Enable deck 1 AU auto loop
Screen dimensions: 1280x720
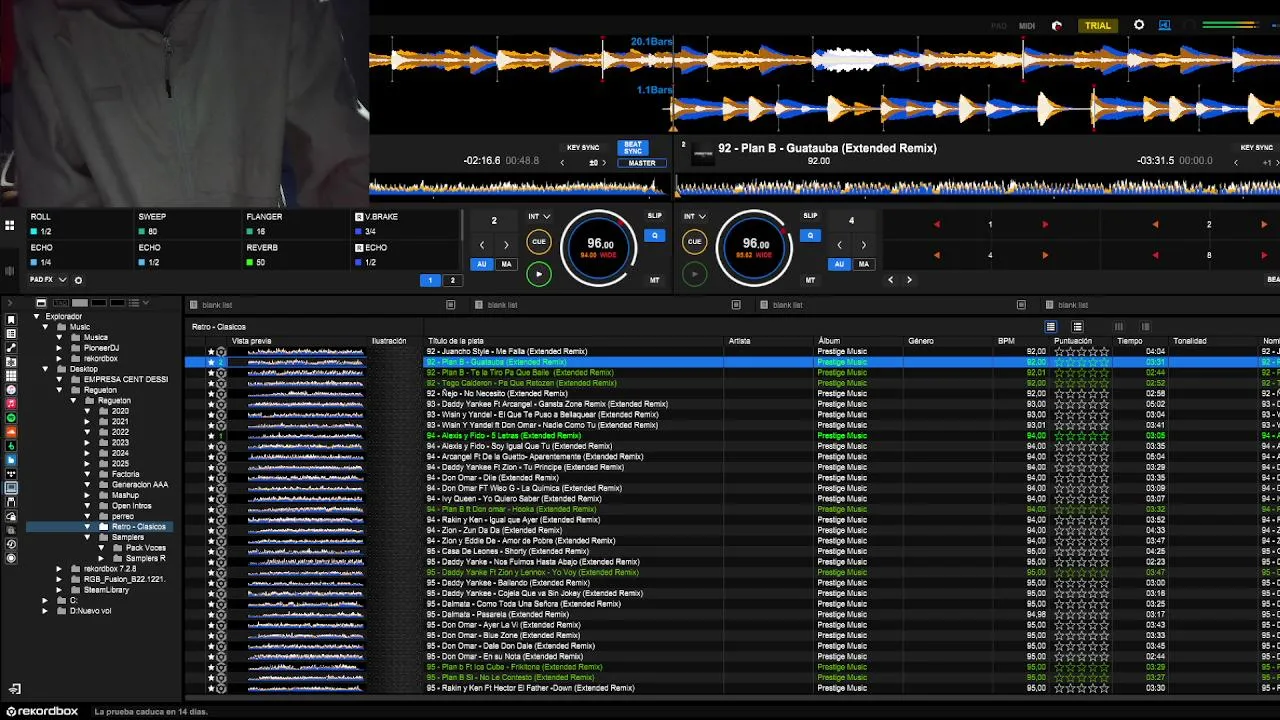482,264
